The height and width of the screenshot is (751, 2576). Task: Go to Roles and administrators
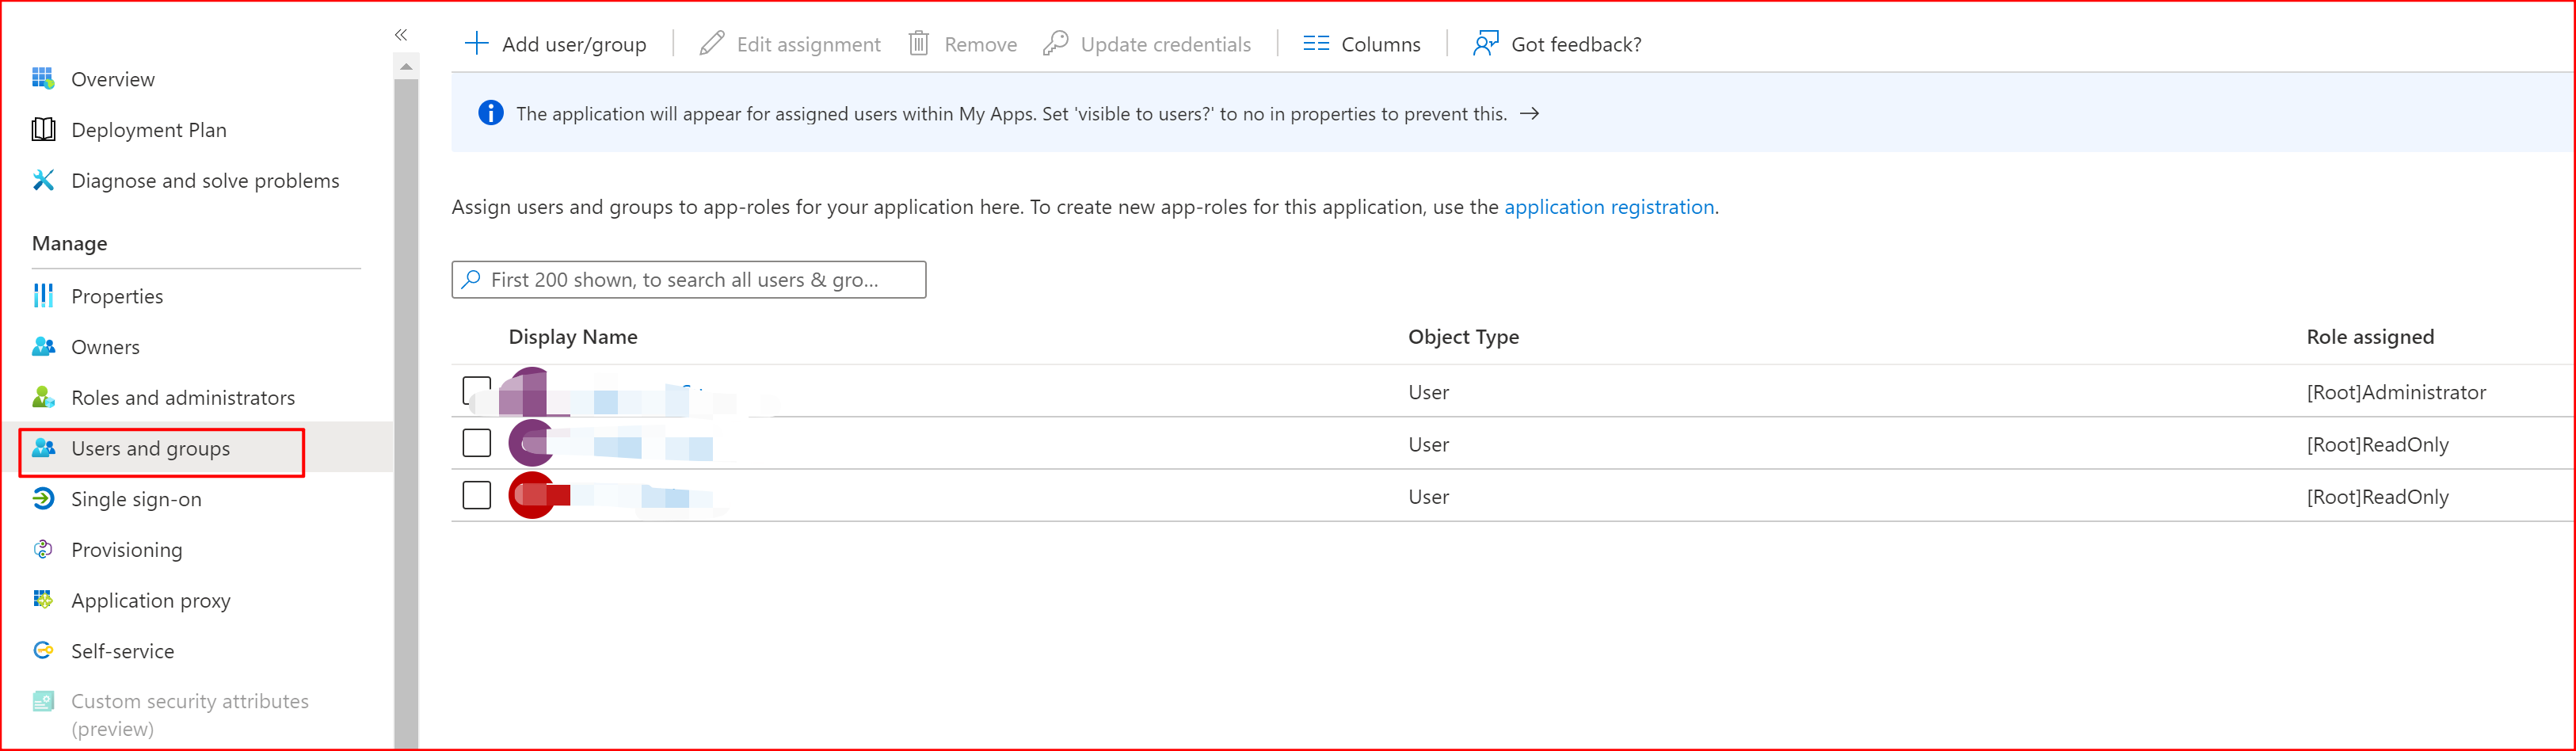click(x=182, y=397)
